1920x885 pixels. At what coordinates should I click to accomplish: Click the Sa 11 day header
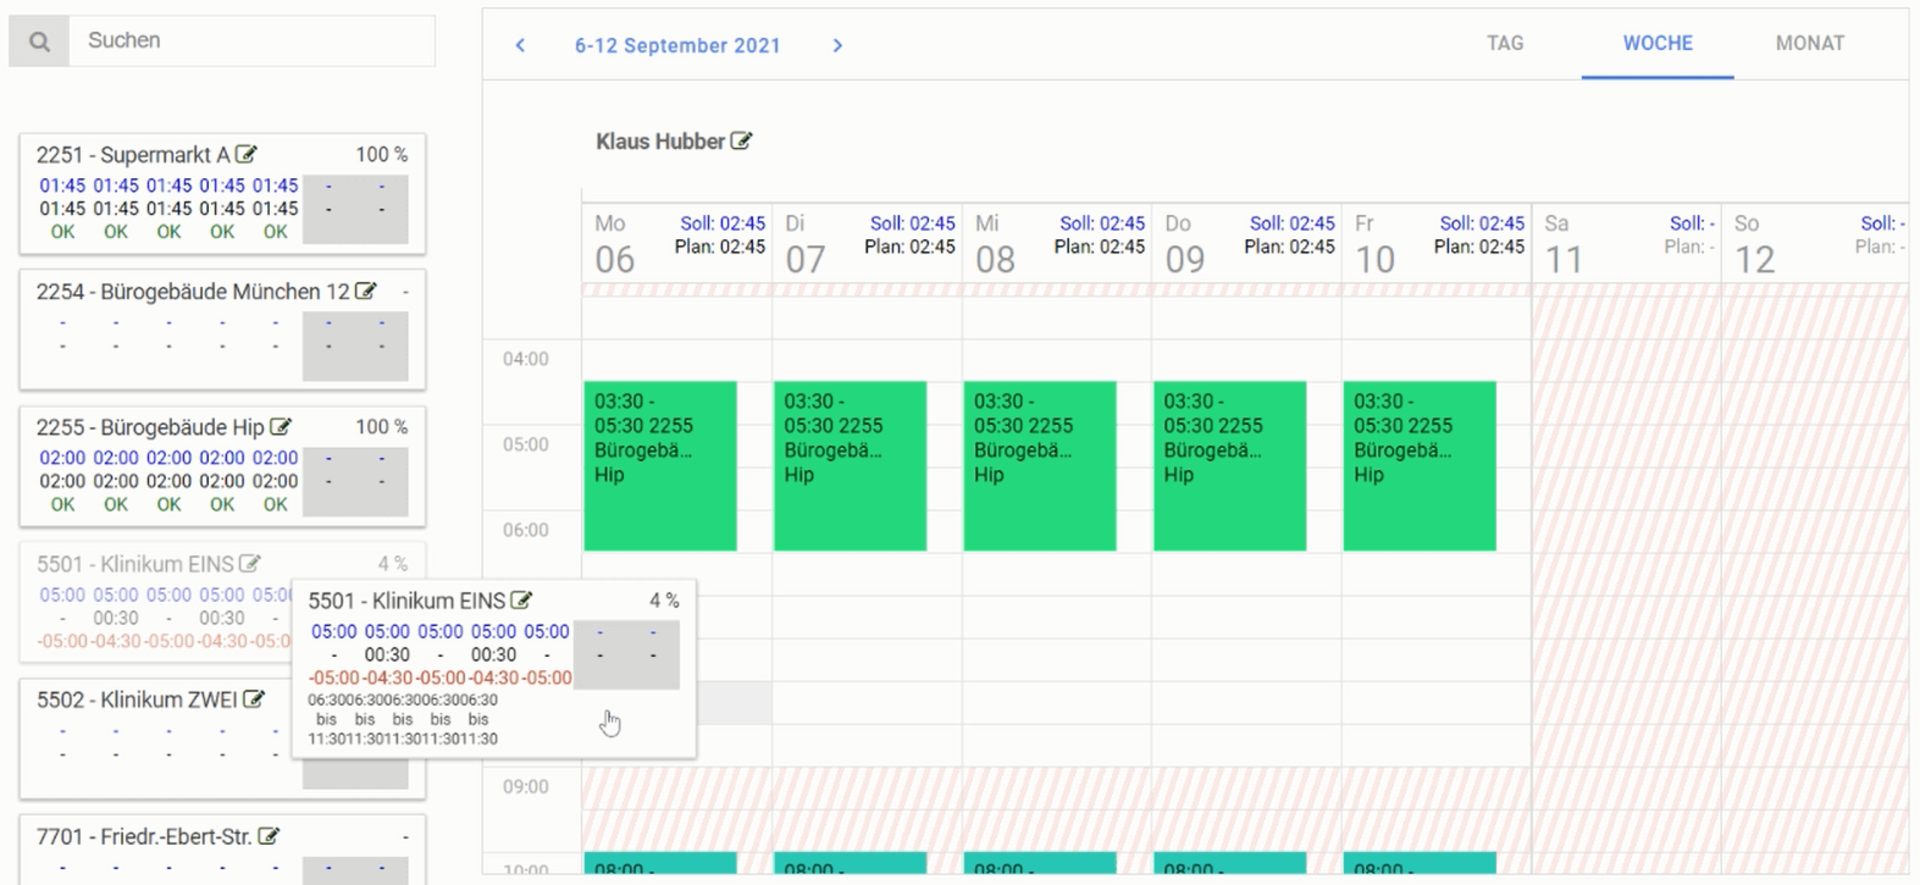pos(1564,244)
